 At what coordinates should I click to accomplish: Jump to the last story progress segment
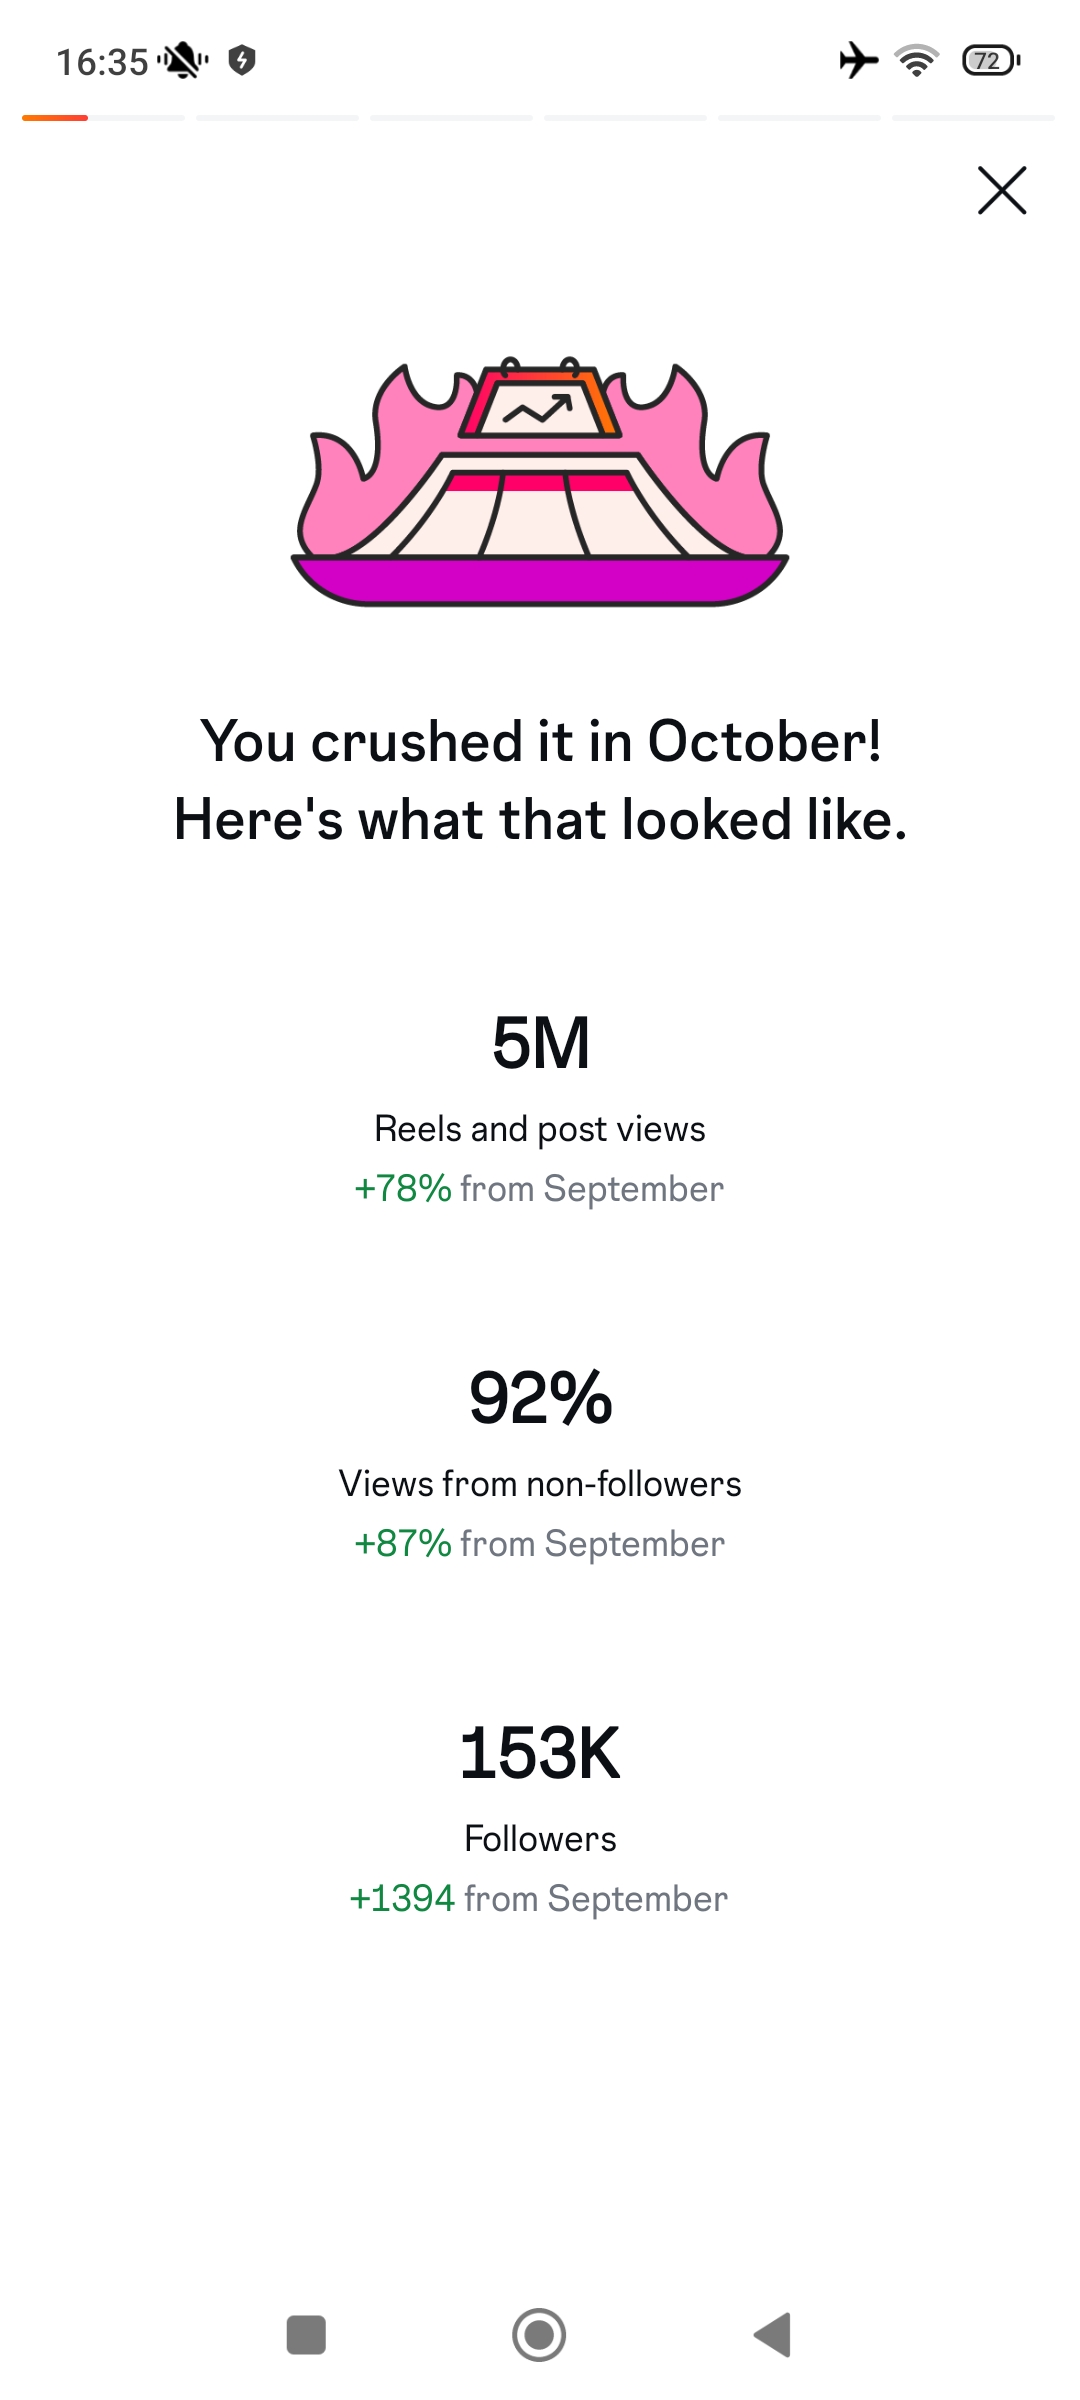pos(972,118)
